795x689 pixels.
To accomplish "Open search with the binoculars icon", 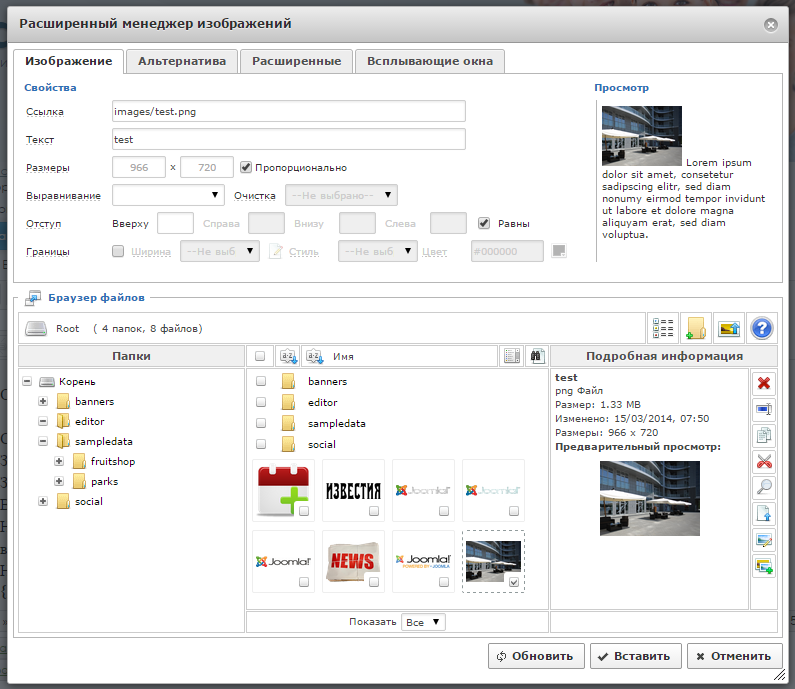I will point(537,356).
